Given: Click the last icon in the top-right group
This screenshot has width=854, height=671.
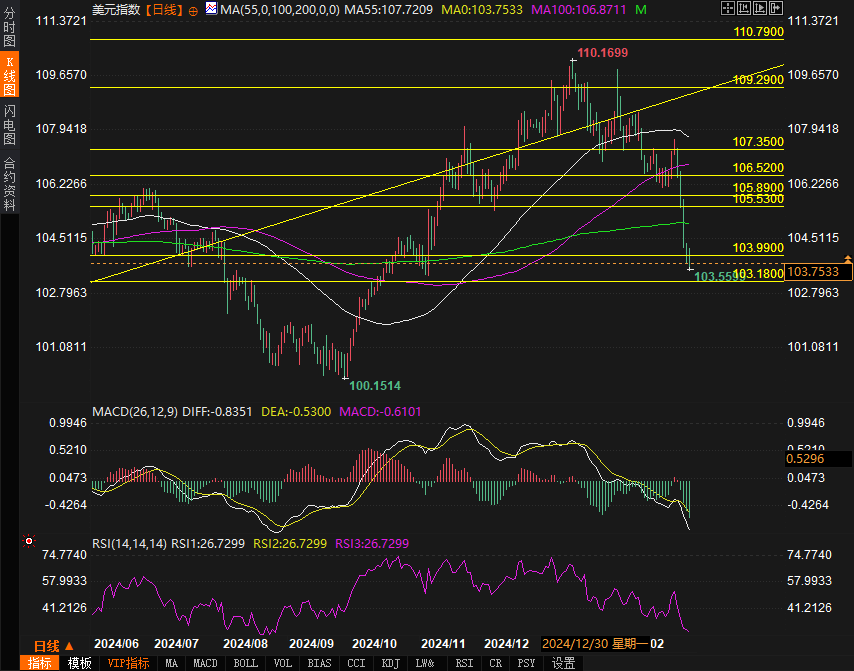Looking at the screenshot, I should point(776,9).
